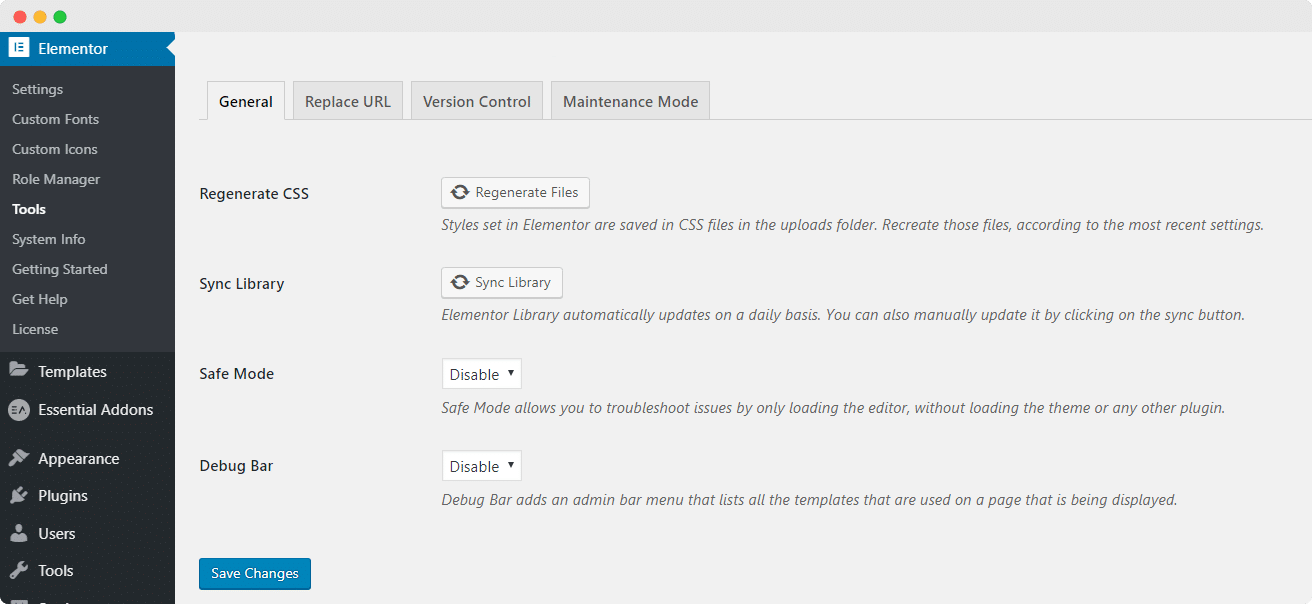Click the description starting 'Elementor Library automatically updates'
1312x604 pixels.
843,315
